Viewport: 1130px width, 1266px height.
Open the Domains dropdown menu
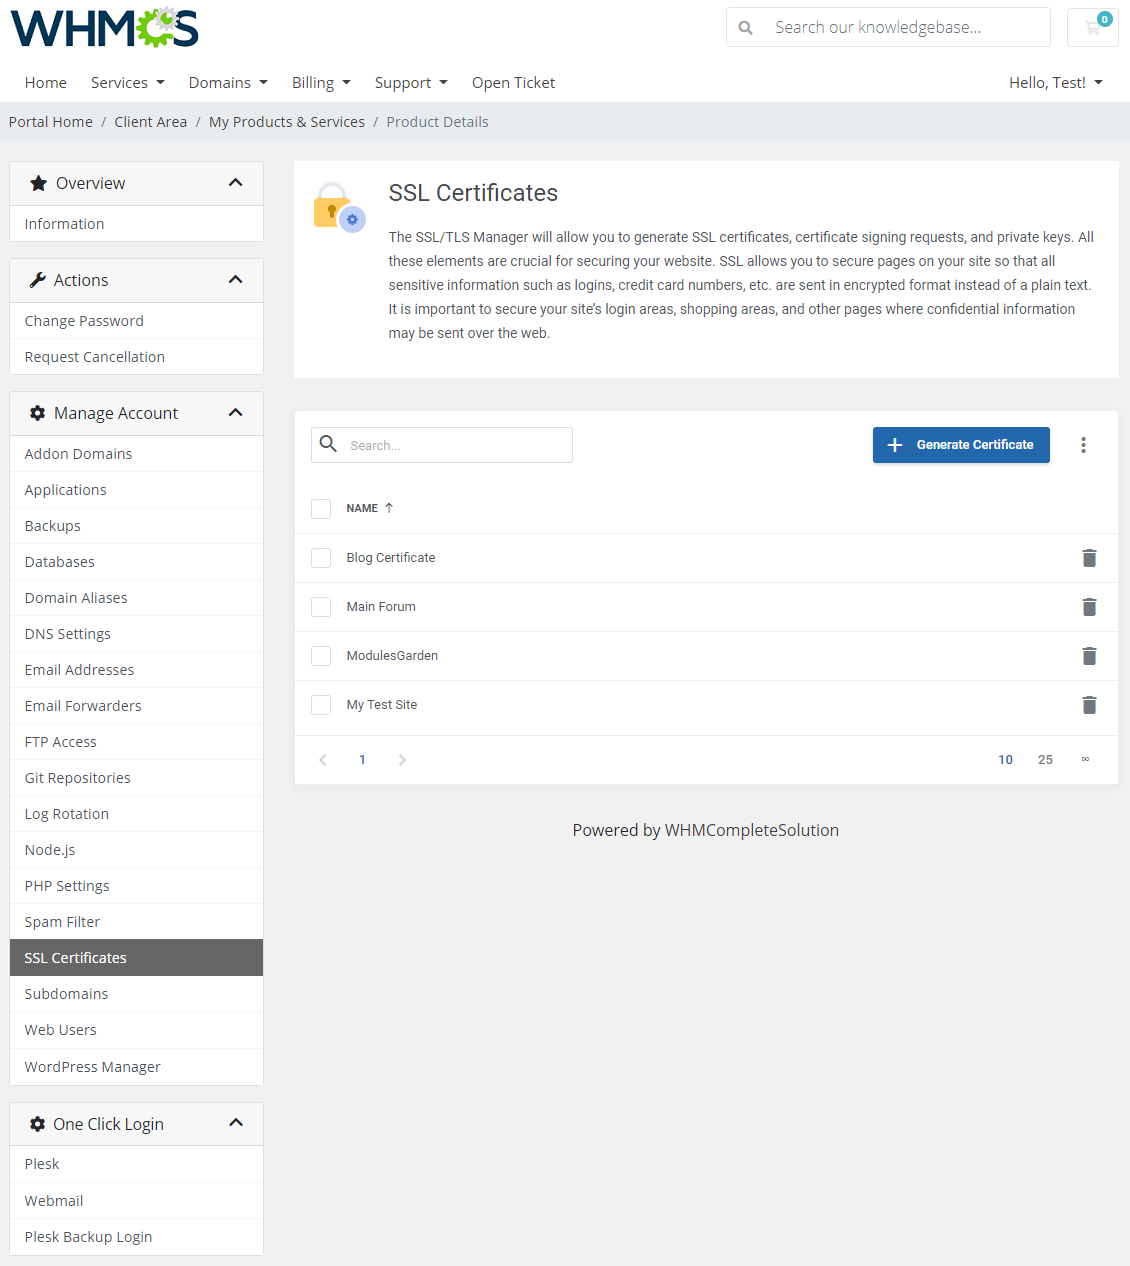(228, 83)
